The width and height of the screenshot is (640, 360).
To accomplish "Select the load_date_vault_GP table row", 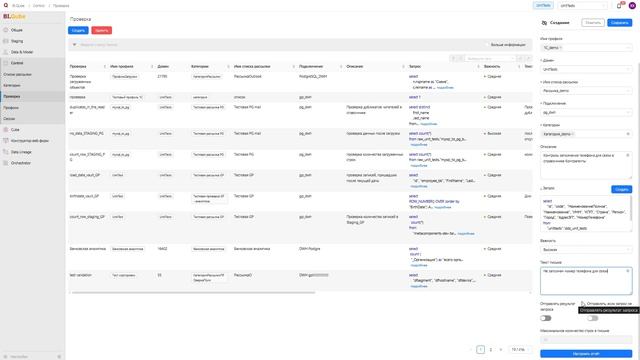I will (x=300, y=180).
